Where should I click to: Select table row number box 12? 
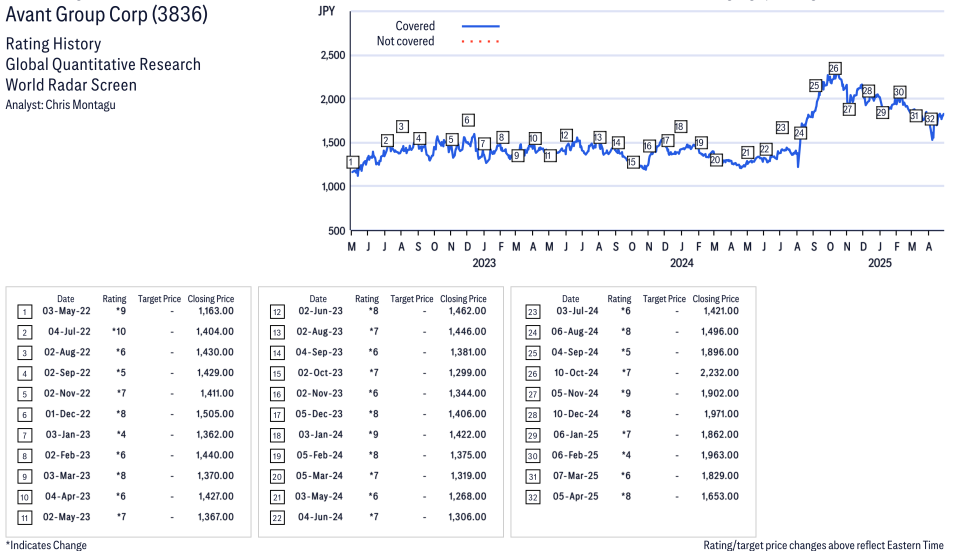[x=277, y=312]
